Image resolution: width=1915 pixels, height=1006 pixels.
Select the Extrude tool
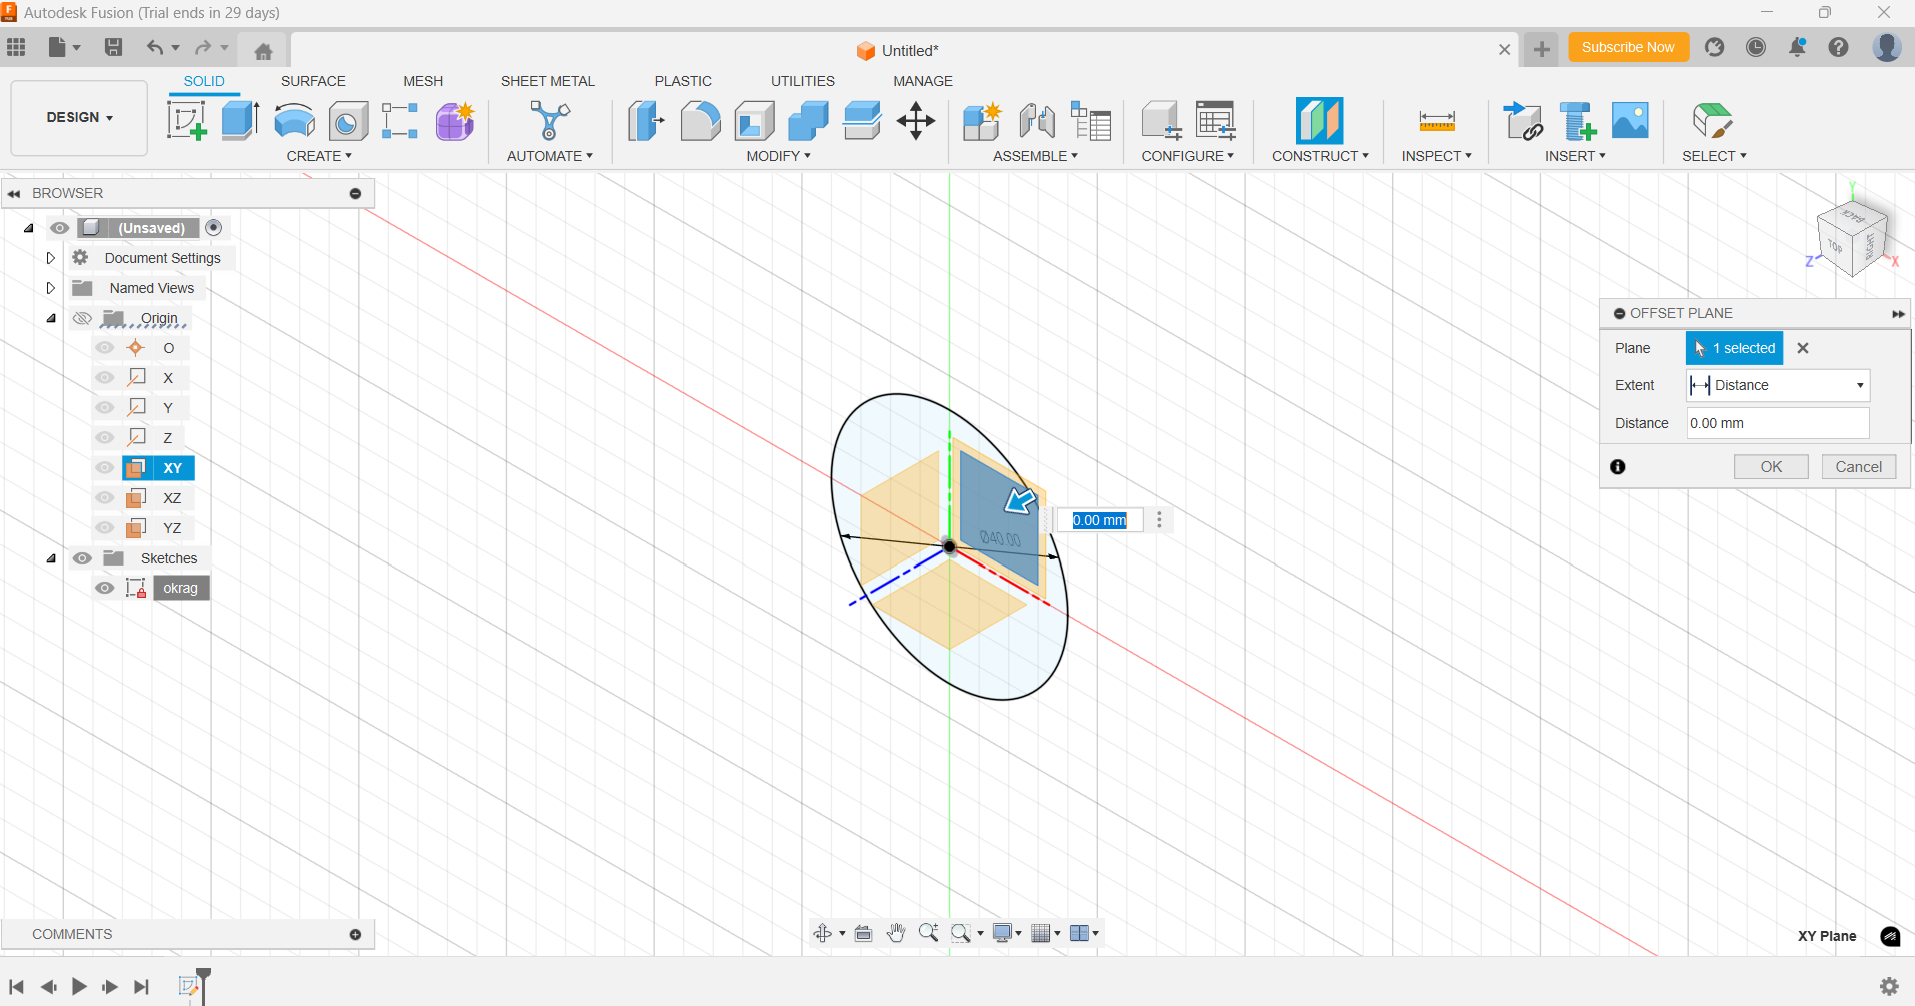240,121
